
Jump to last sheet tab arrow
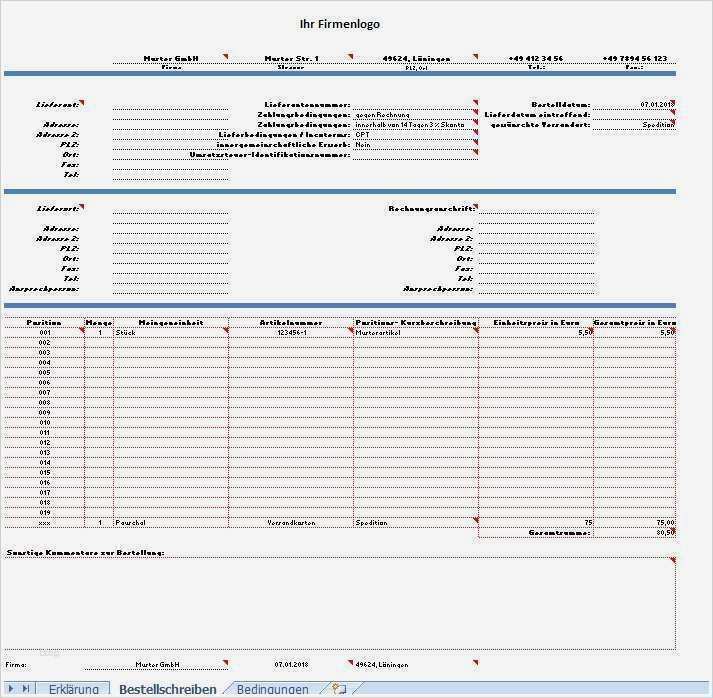26,688
